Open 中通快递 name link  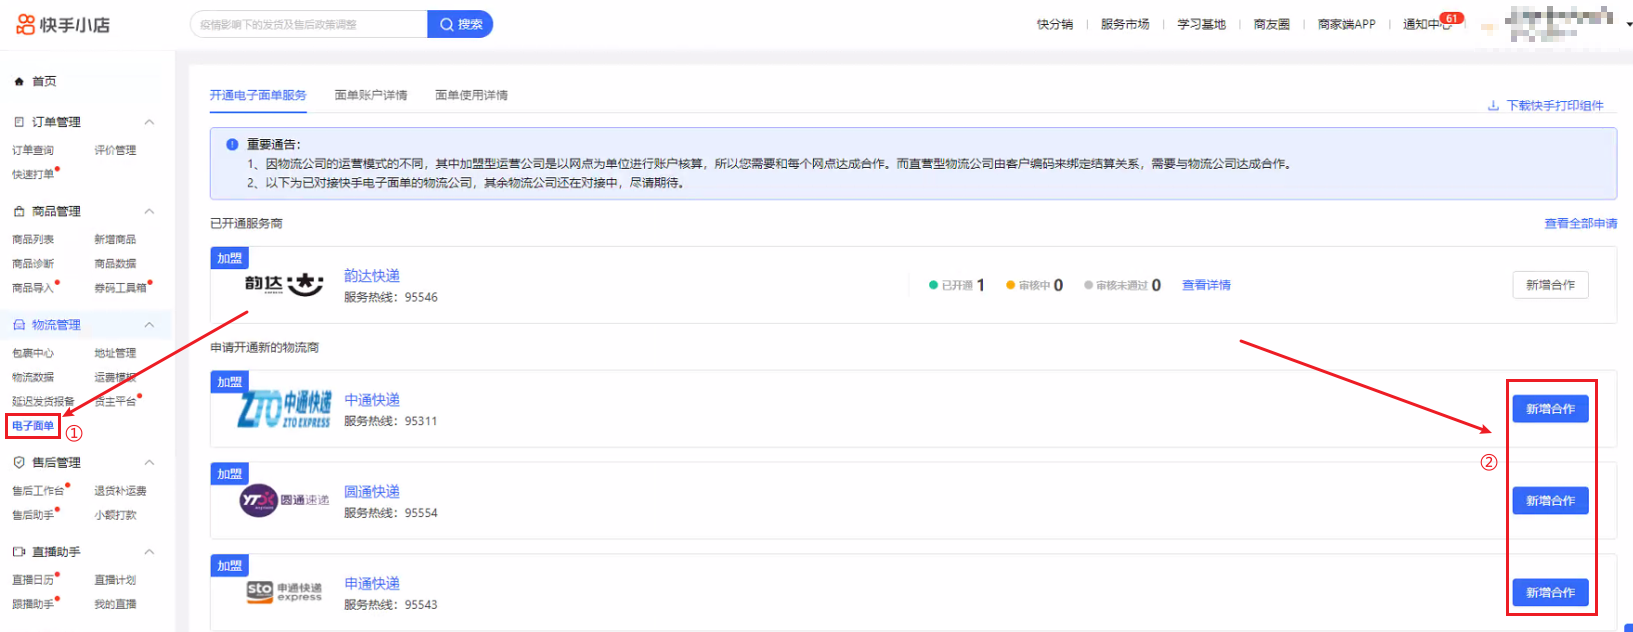[372, 400]
